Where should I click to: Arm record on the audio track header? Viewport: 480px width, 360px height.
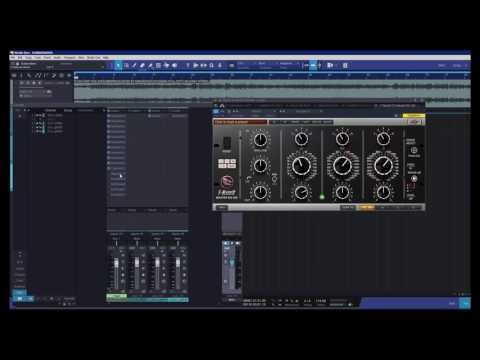click(34, 82)
